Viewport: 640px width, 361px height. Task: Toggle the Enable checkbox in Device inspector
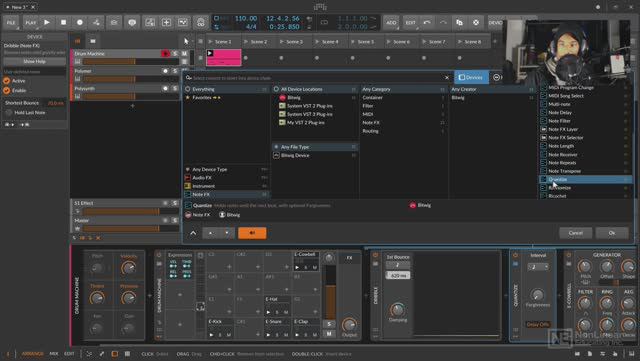click(x=7, y=90)
